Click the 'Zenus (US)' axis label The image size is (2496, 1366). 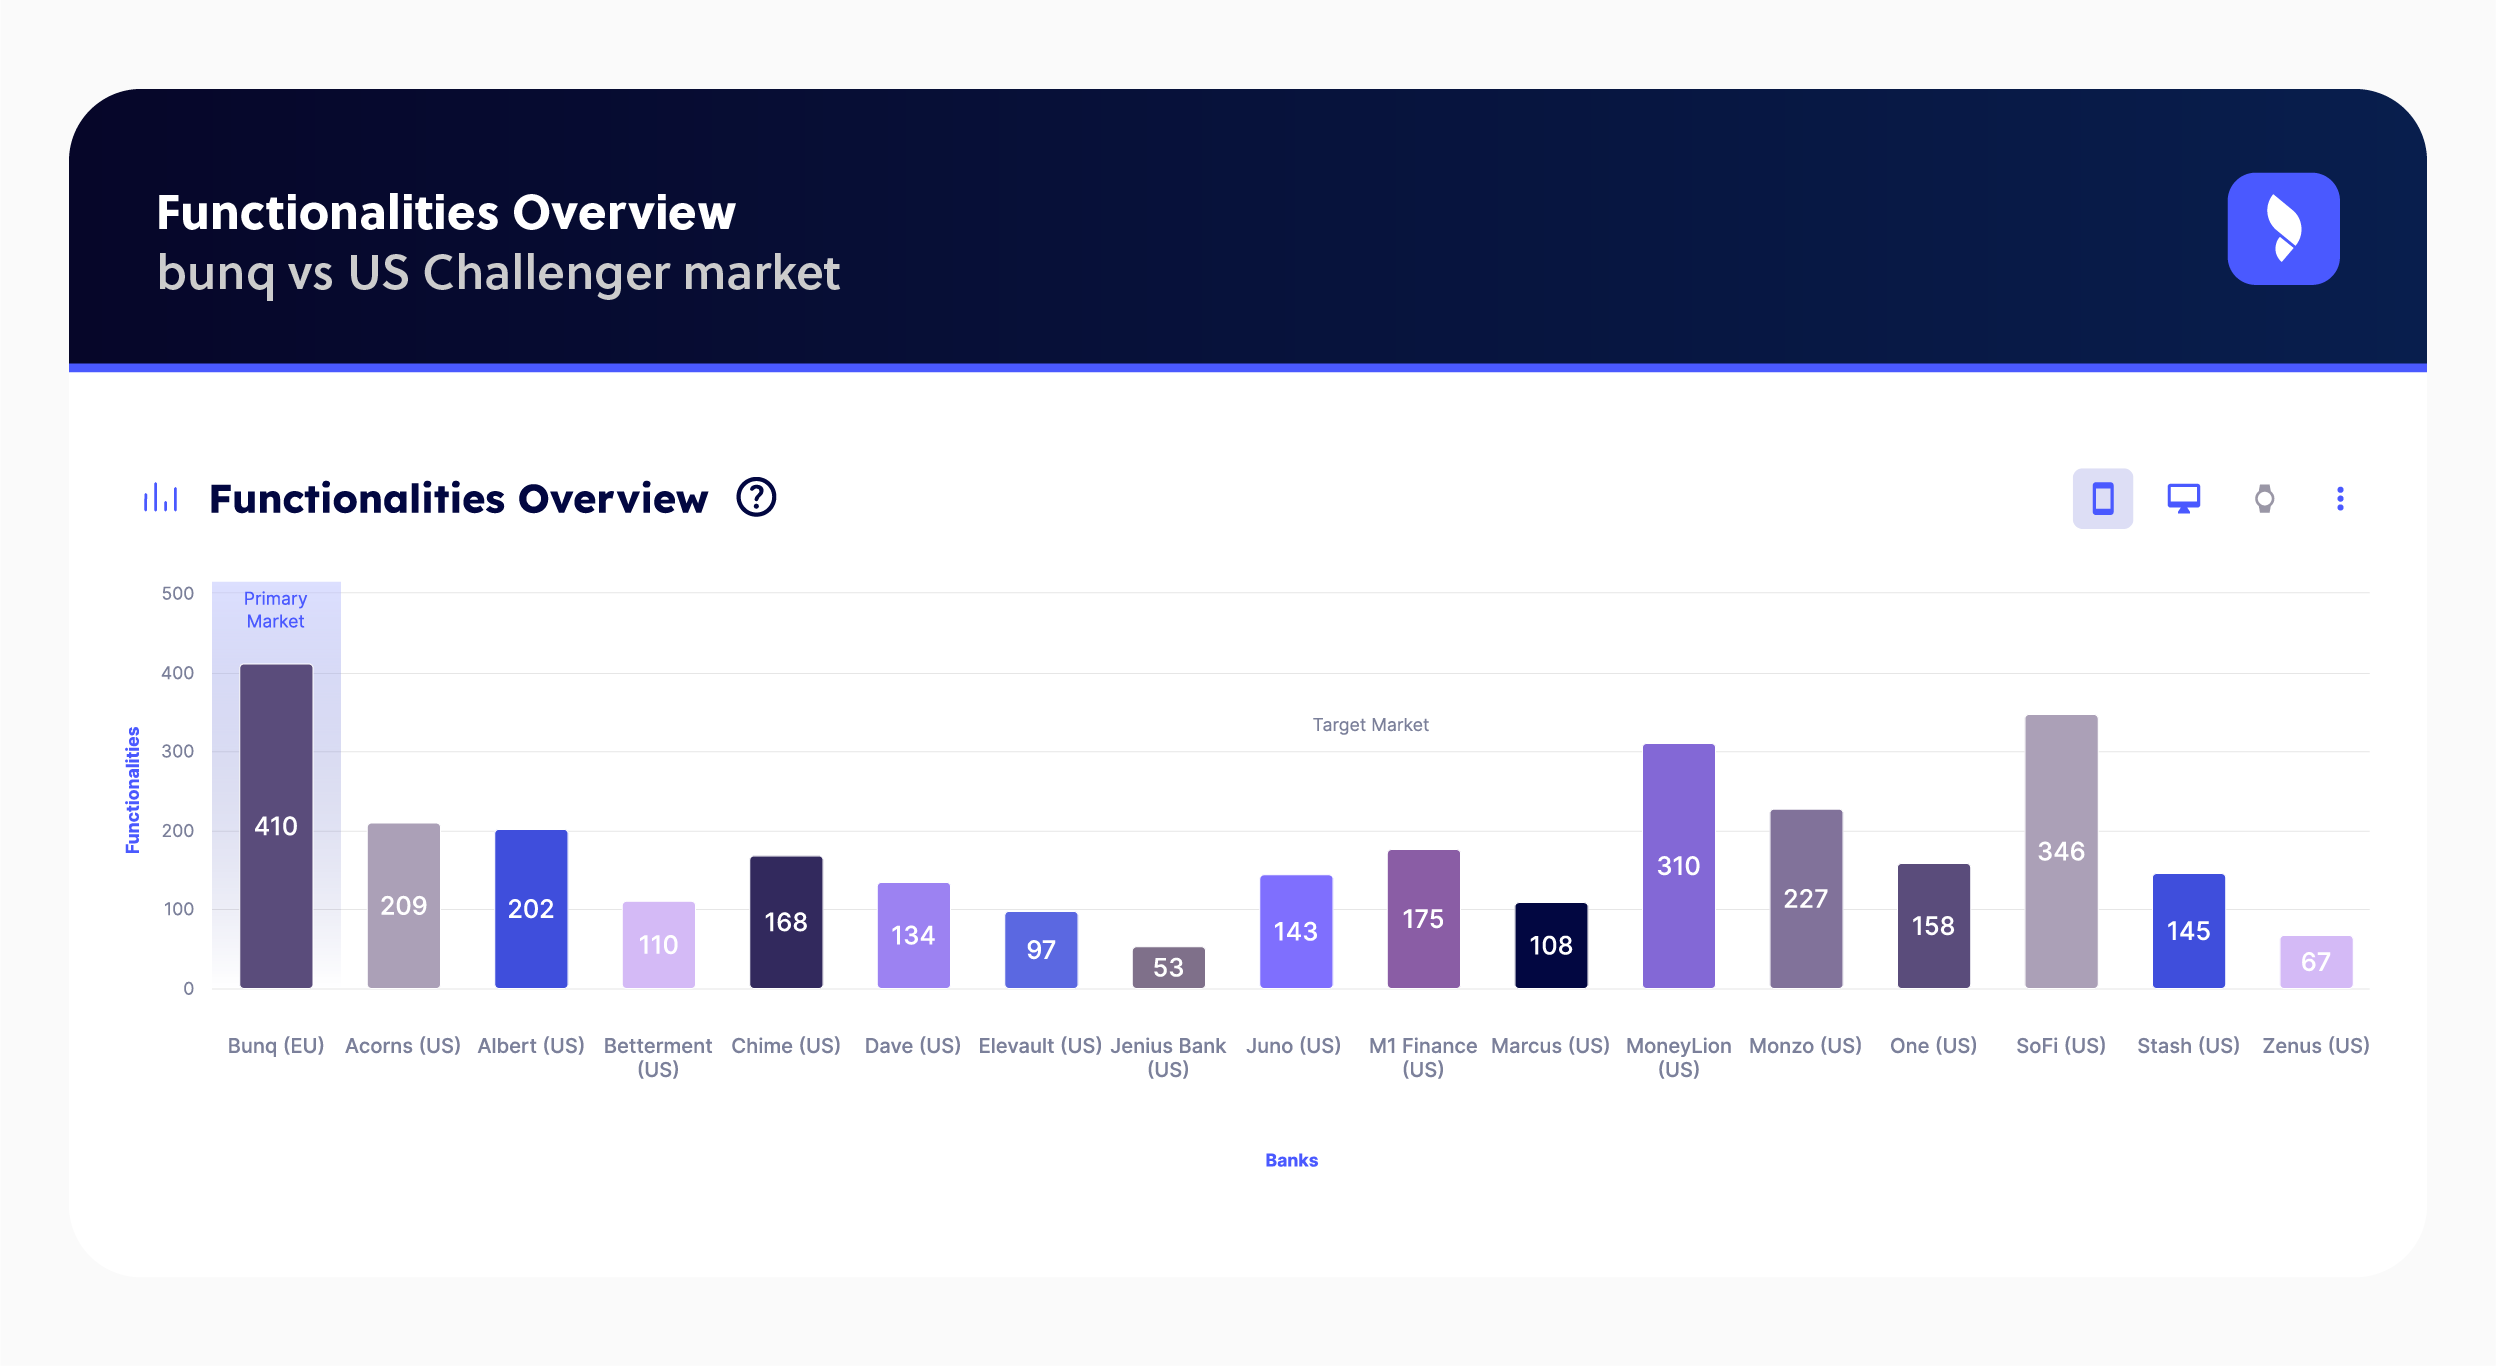point(2316,1046)
